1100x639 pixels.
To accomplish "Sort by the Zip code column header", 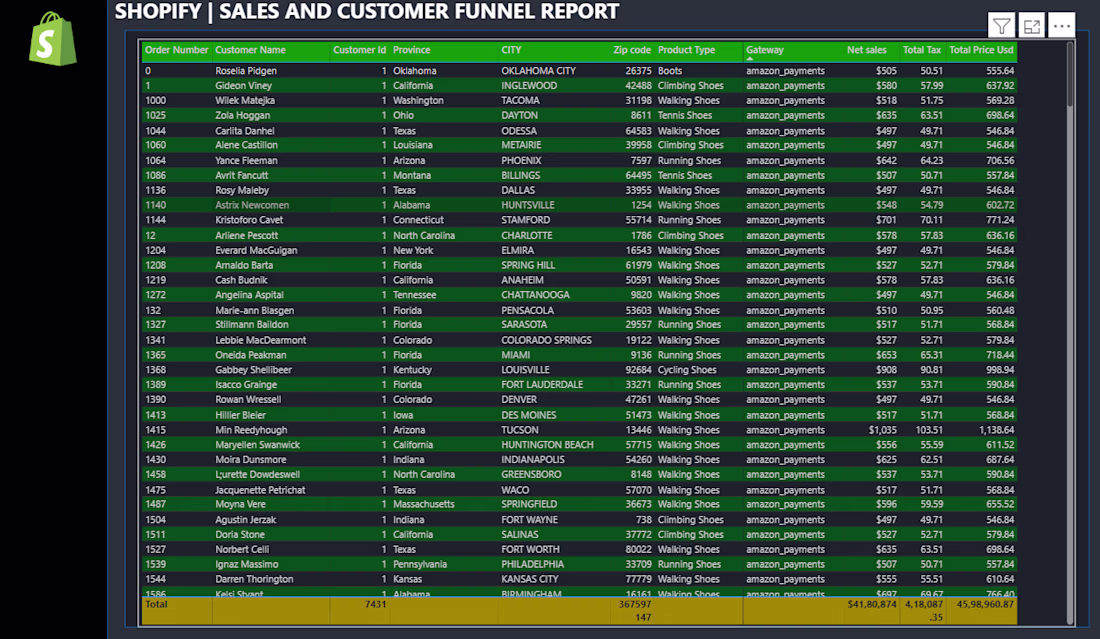I will click(x=631, y=50).
